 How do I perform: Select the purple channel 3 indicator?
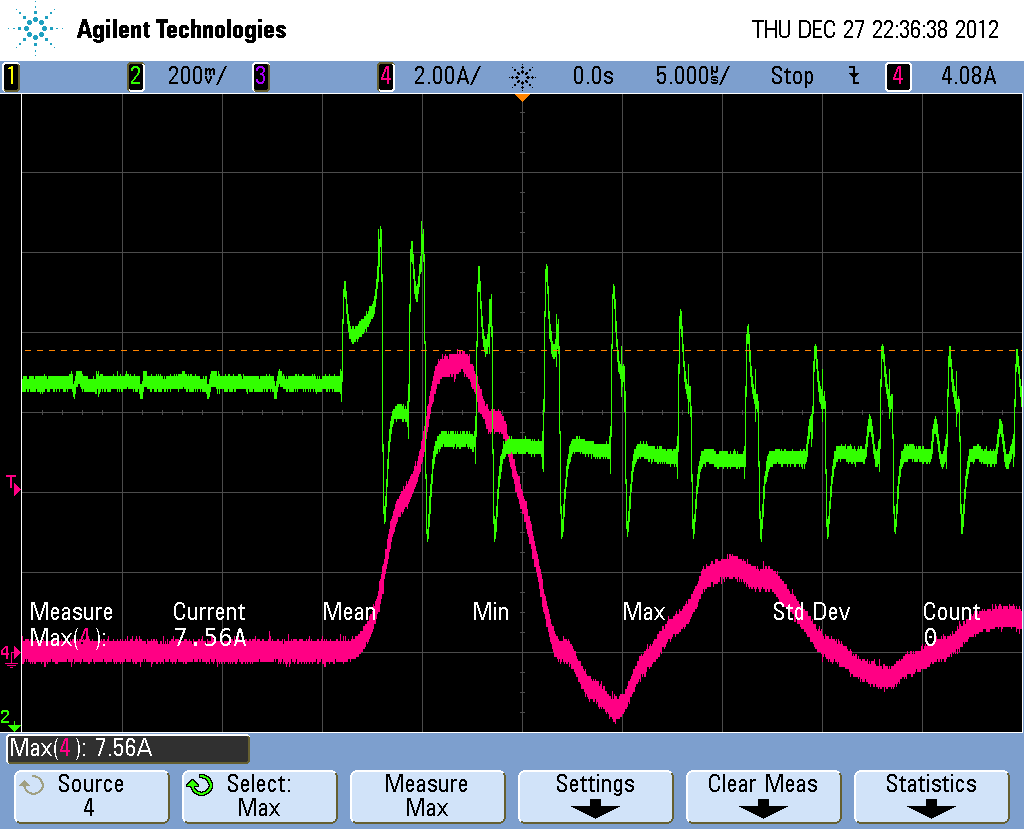[261, 76]
